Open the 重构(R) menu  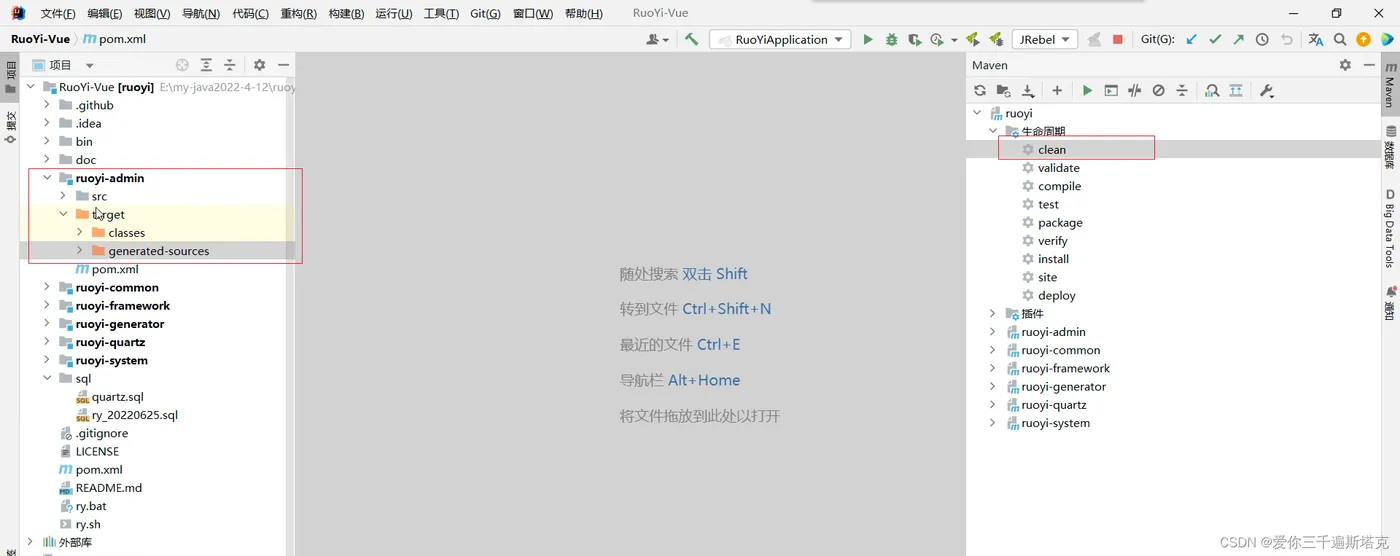(299, 13)
